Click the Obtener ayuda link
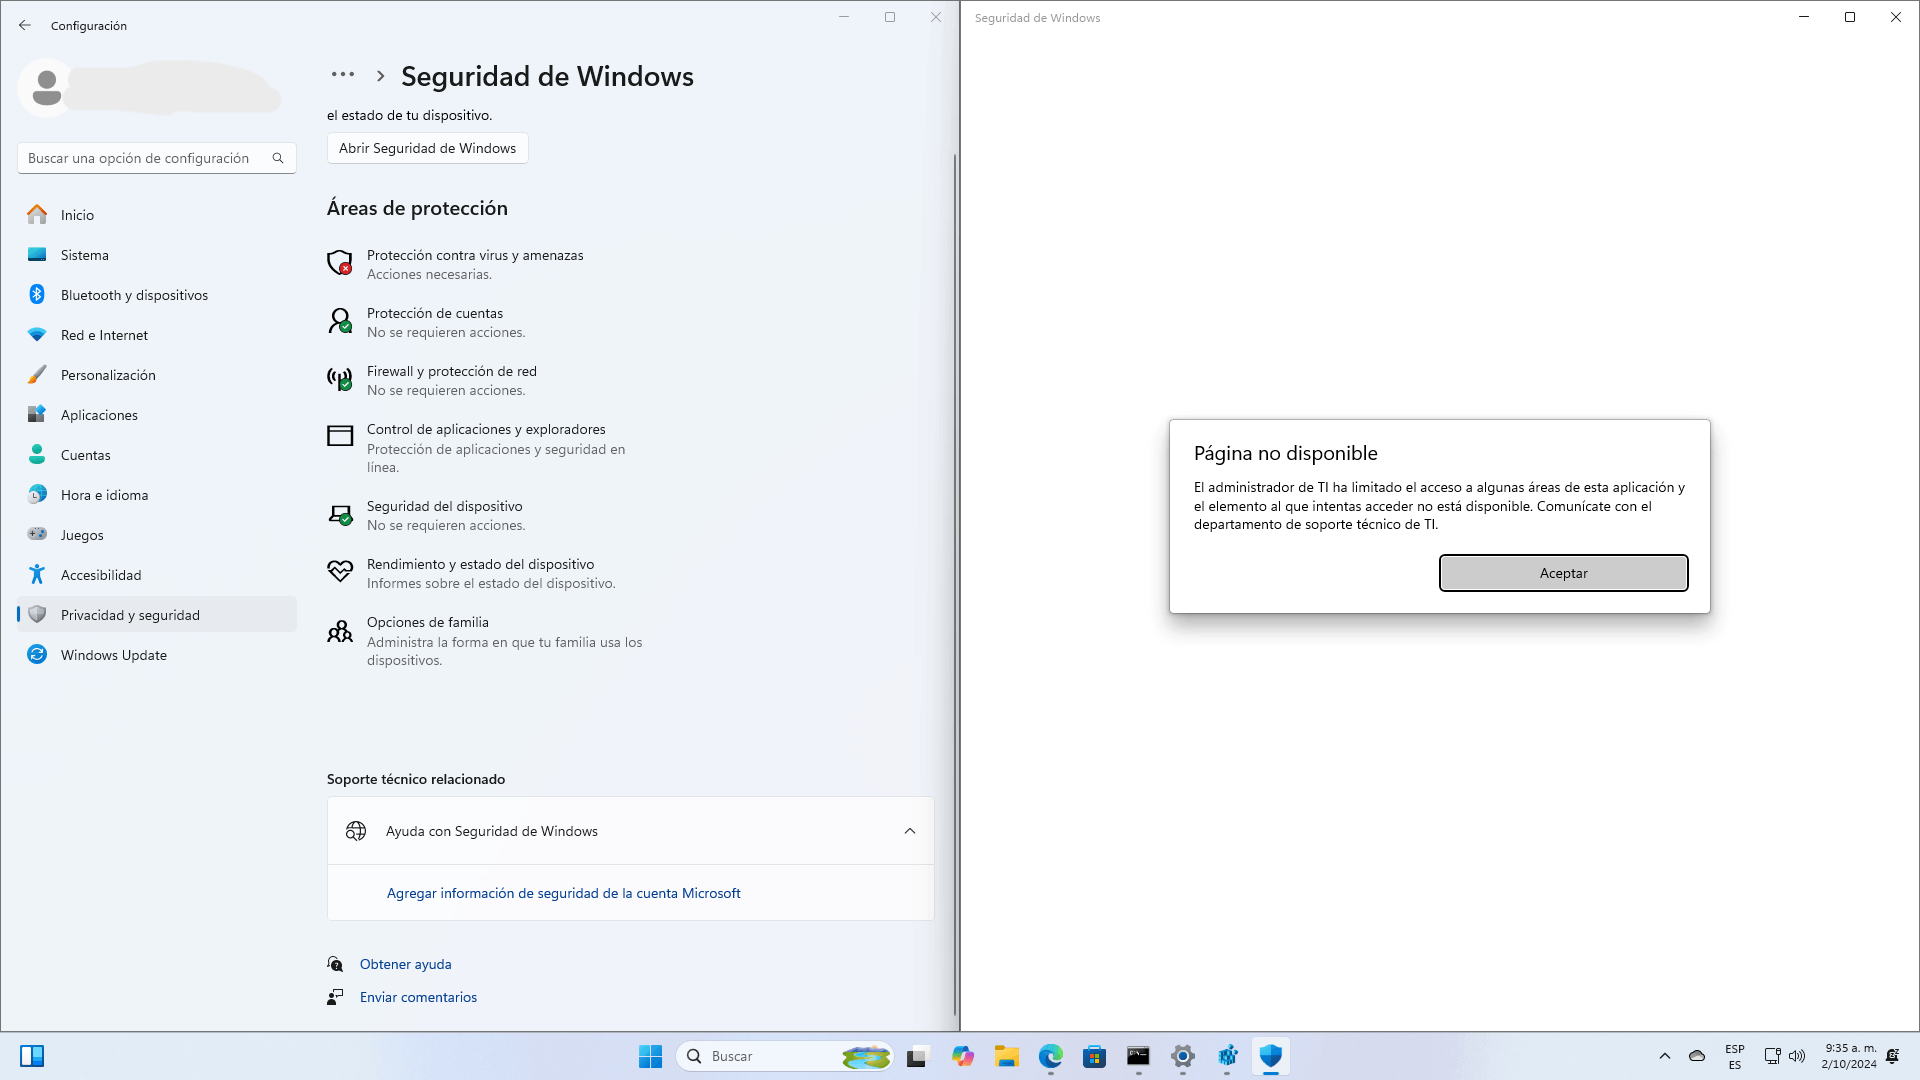 405,964
